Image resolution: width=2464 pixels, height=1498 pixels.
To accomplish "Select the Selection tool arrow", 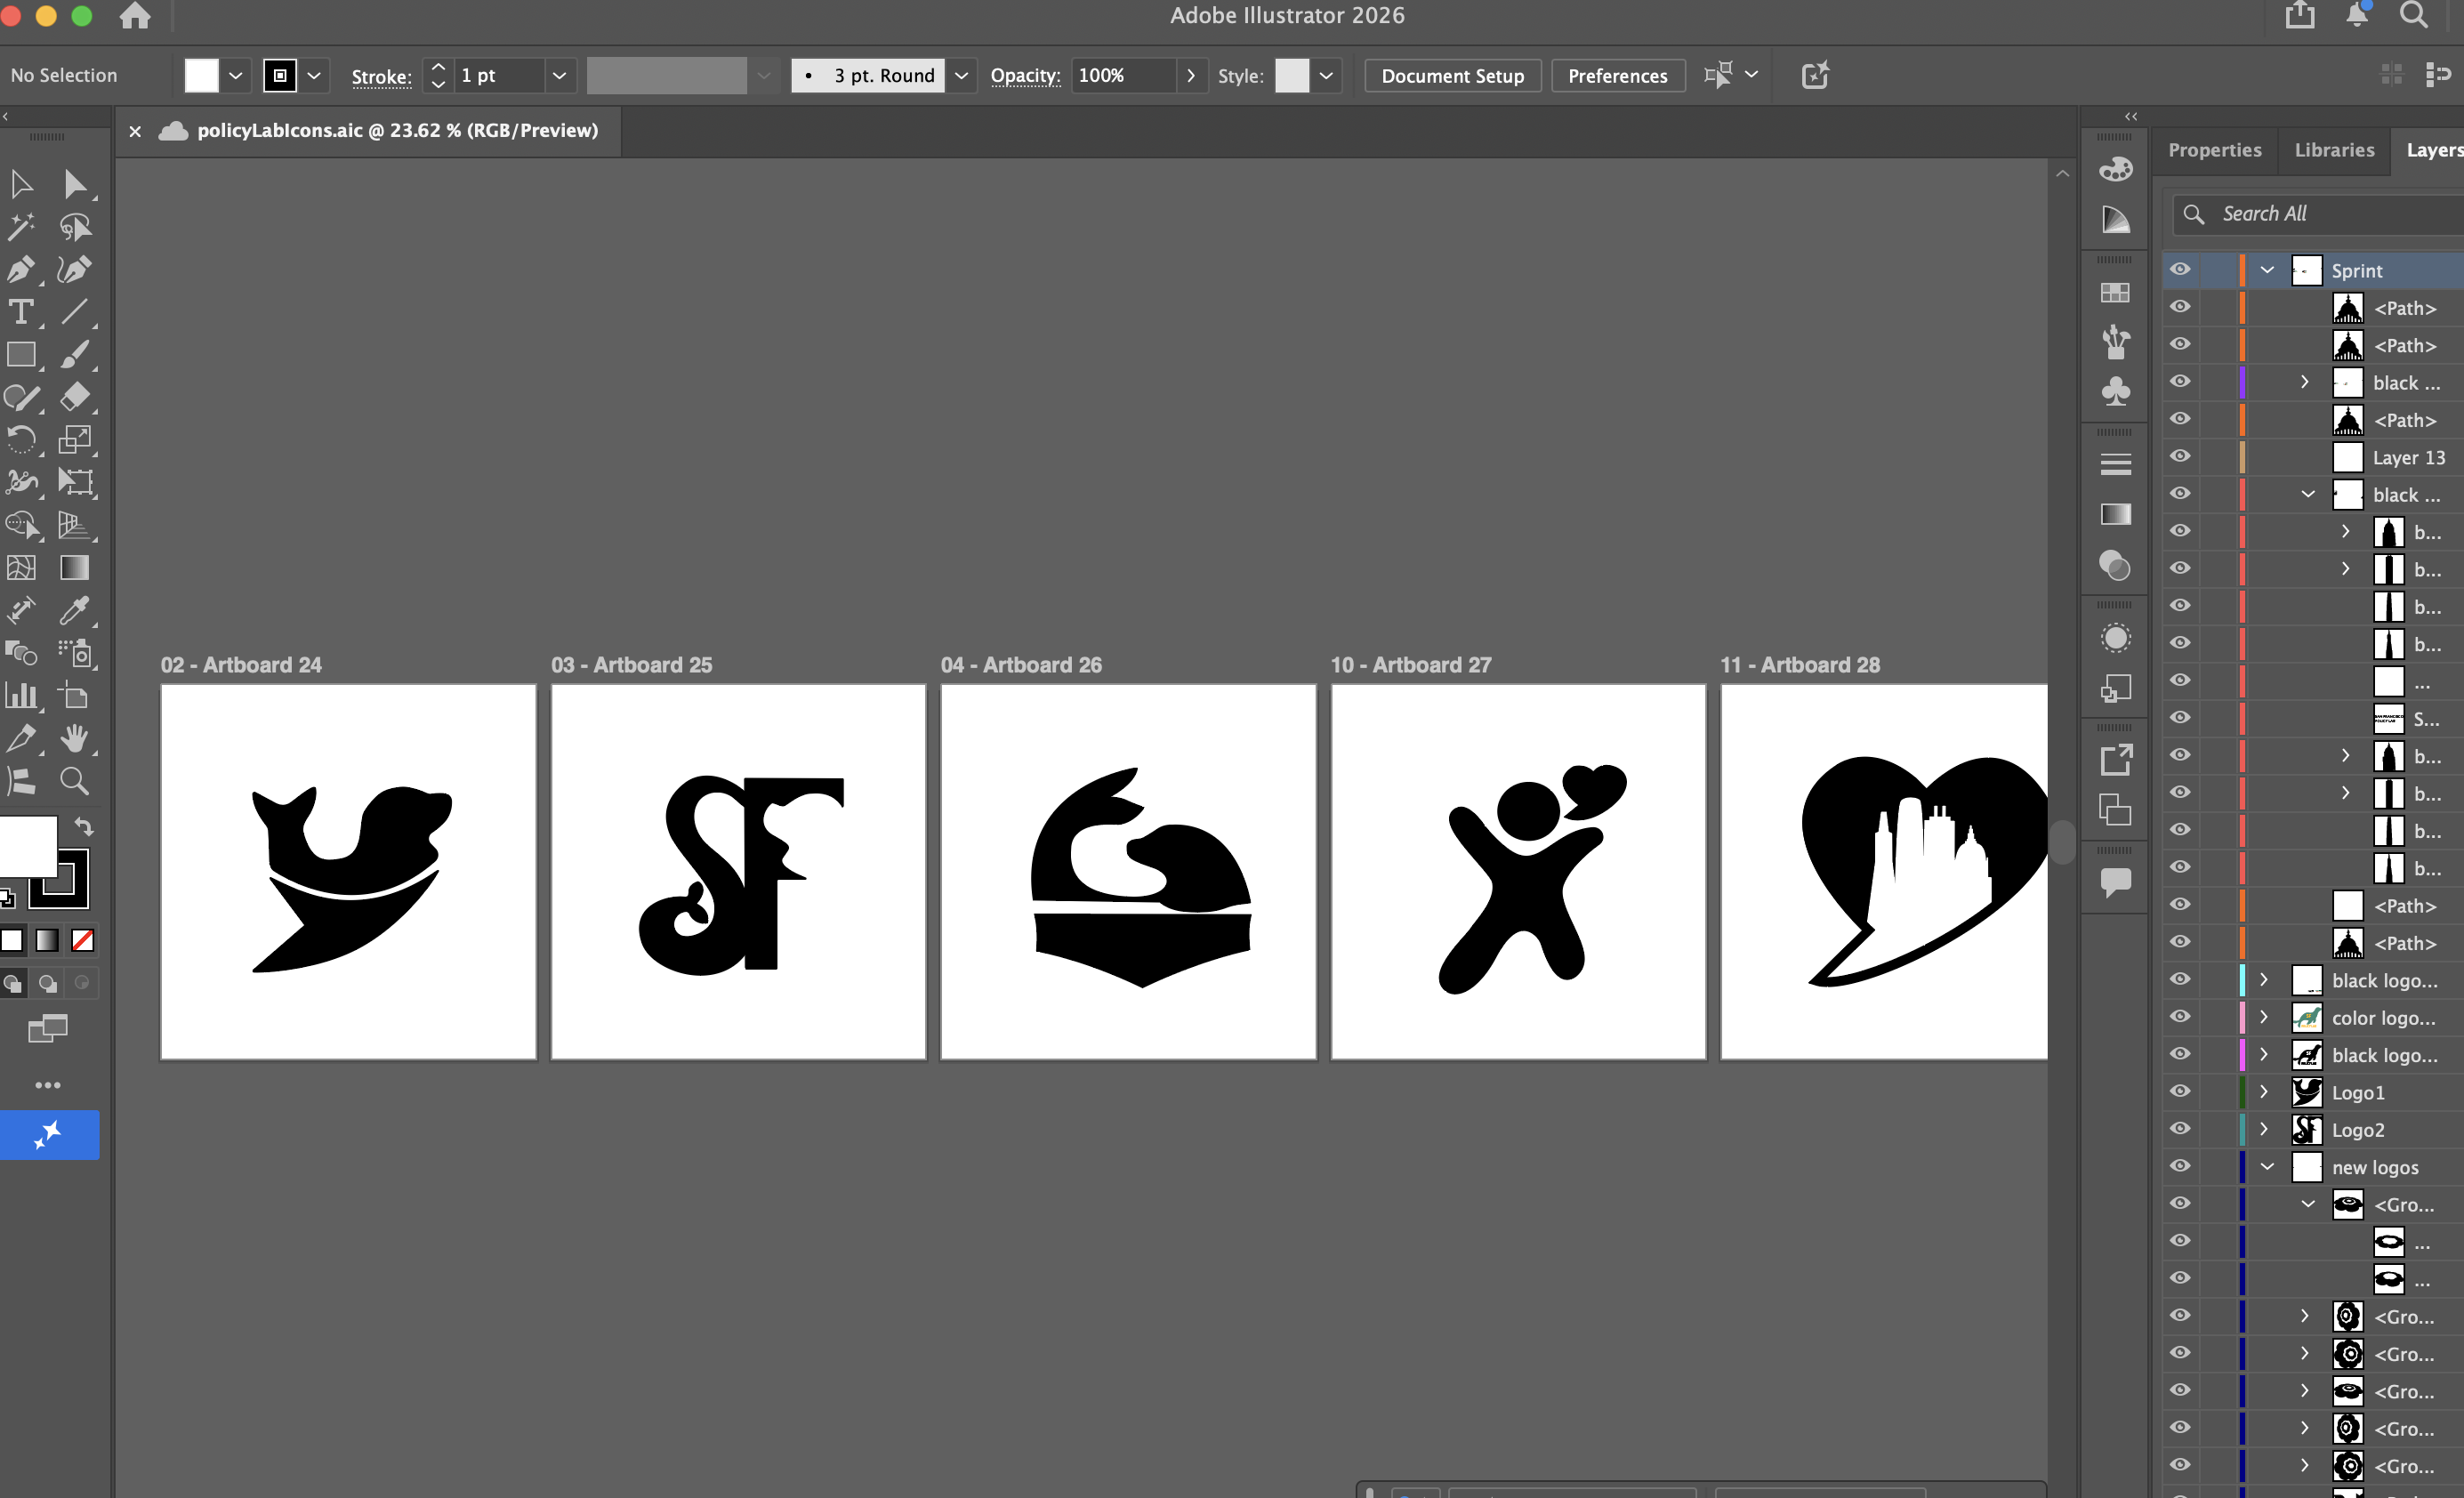I will pyautogui.click(x=21, y=184).
